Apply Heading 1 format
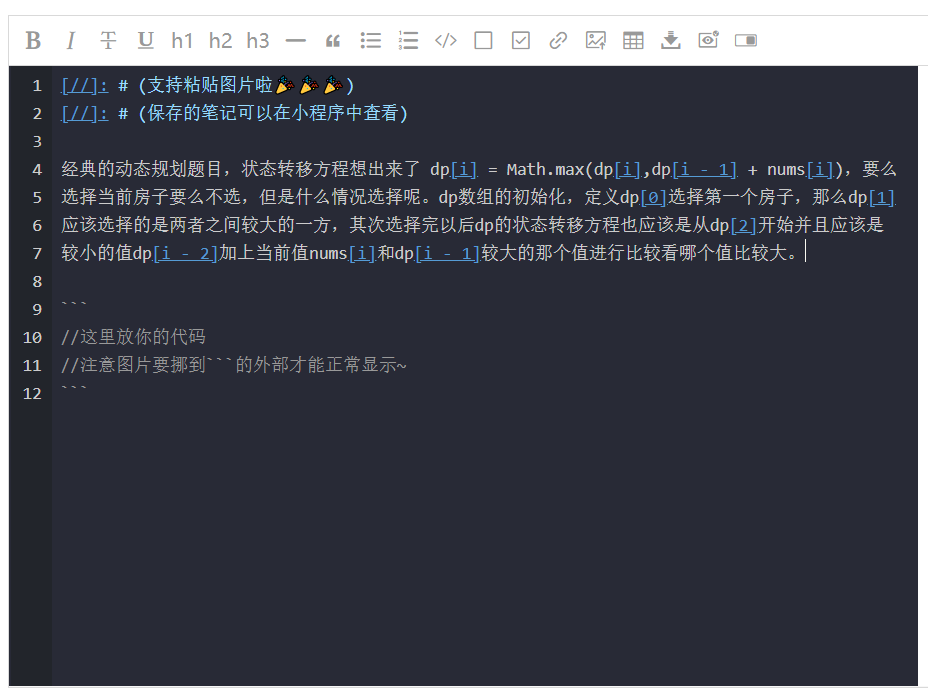The height and width of the screenshot is (697, 928). coord(181,40)
